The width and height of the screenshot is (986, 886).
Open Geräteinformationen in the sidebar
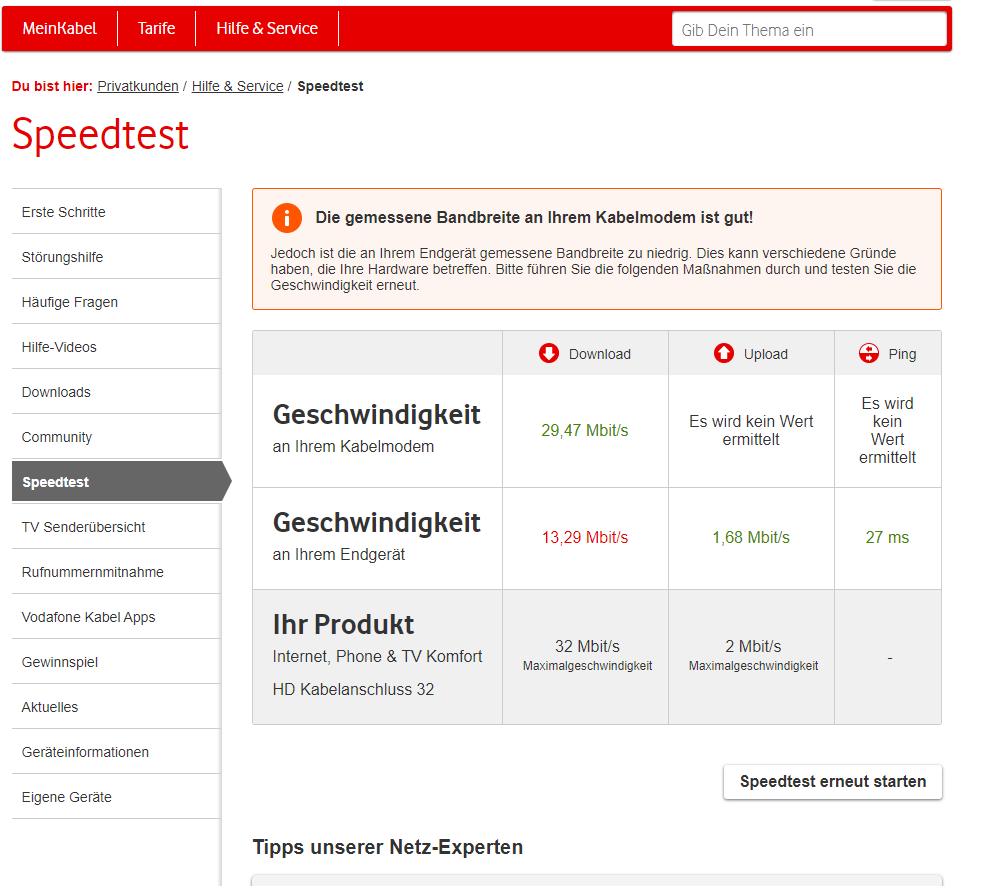[x=116, y=752]
